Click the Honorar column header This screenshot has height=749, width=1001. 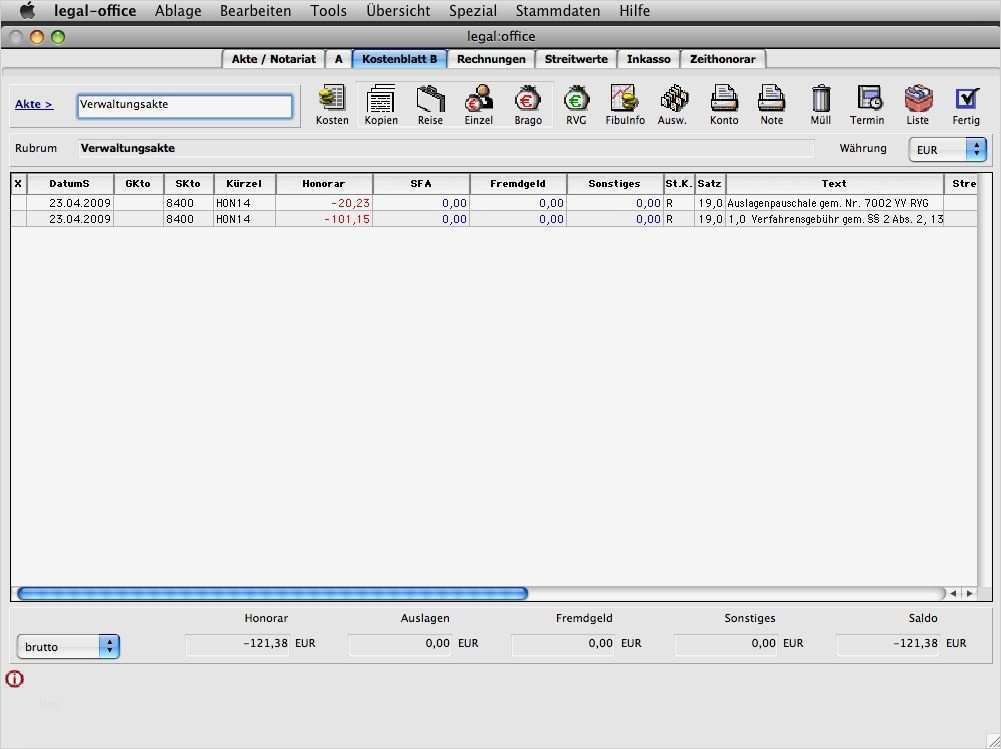tap(324, 184)
